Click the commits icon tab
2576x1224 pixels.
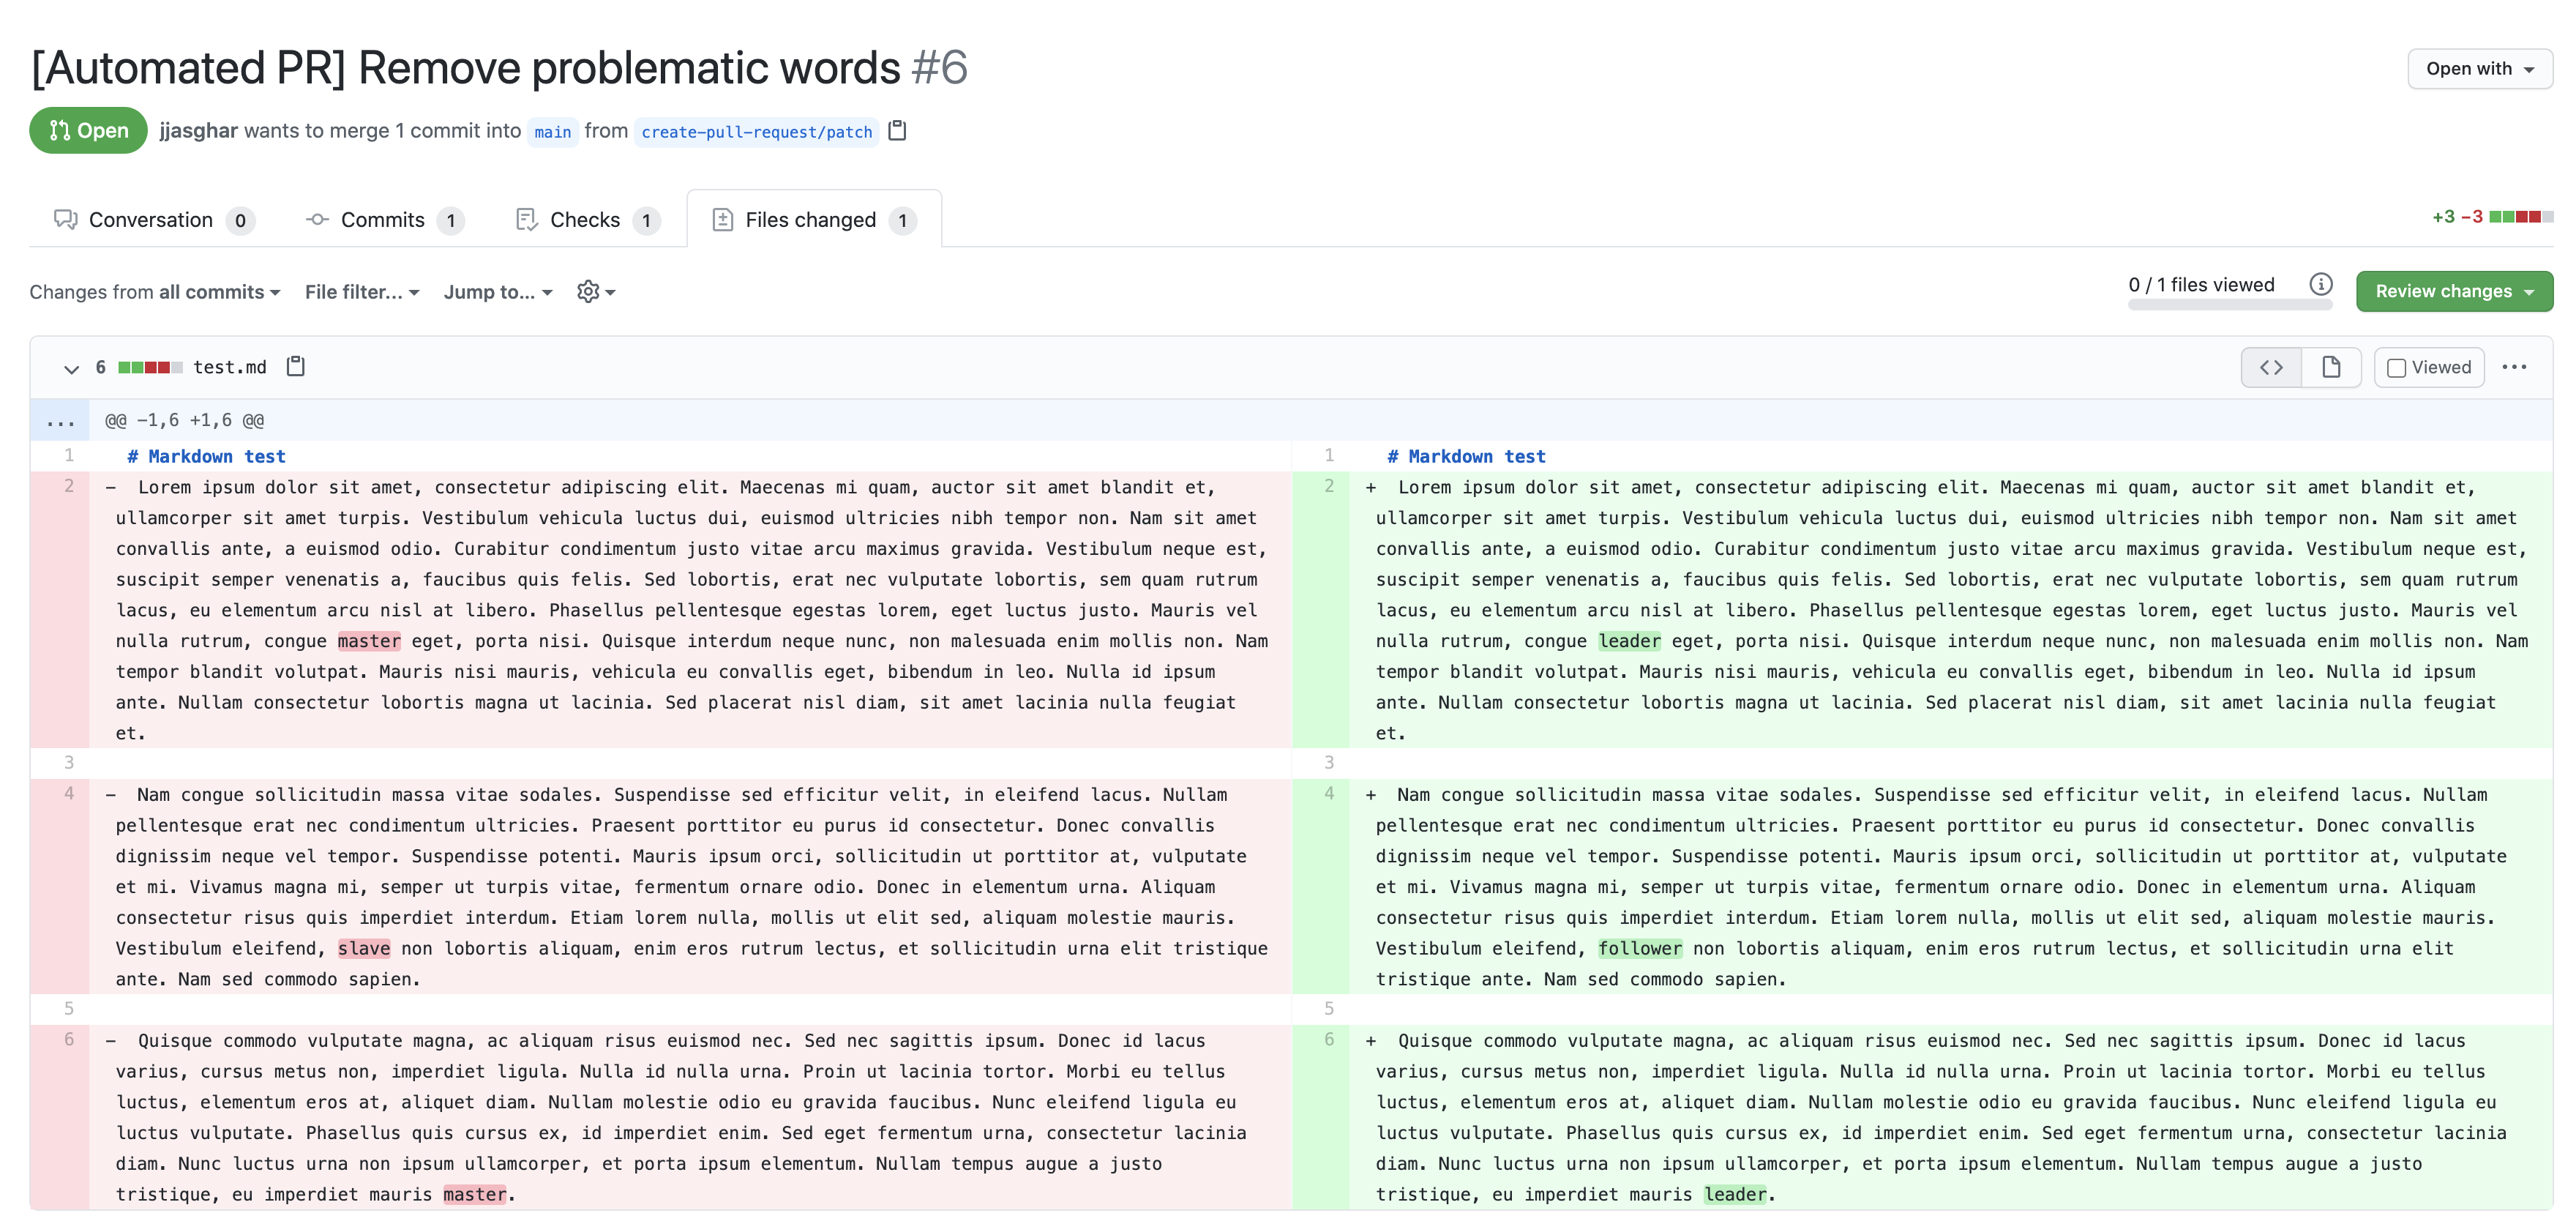317,218
